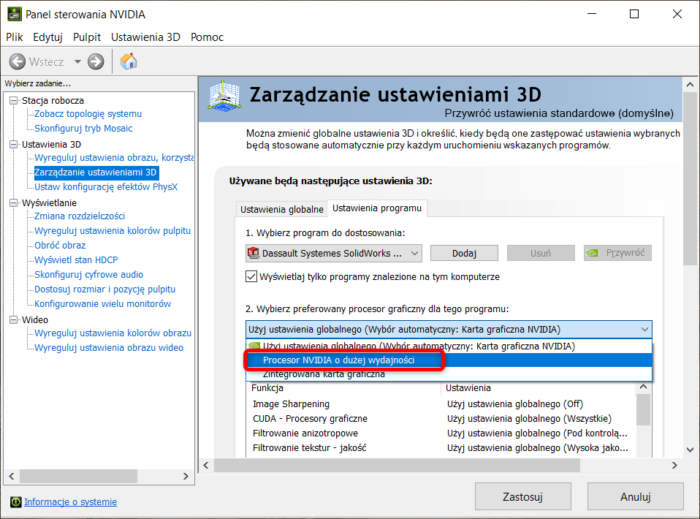Open 'Wyreguluj ustawienia kolorów pulpitu' item
The image size is (700, 519).
pyautogui.click(x=112, y=231)
